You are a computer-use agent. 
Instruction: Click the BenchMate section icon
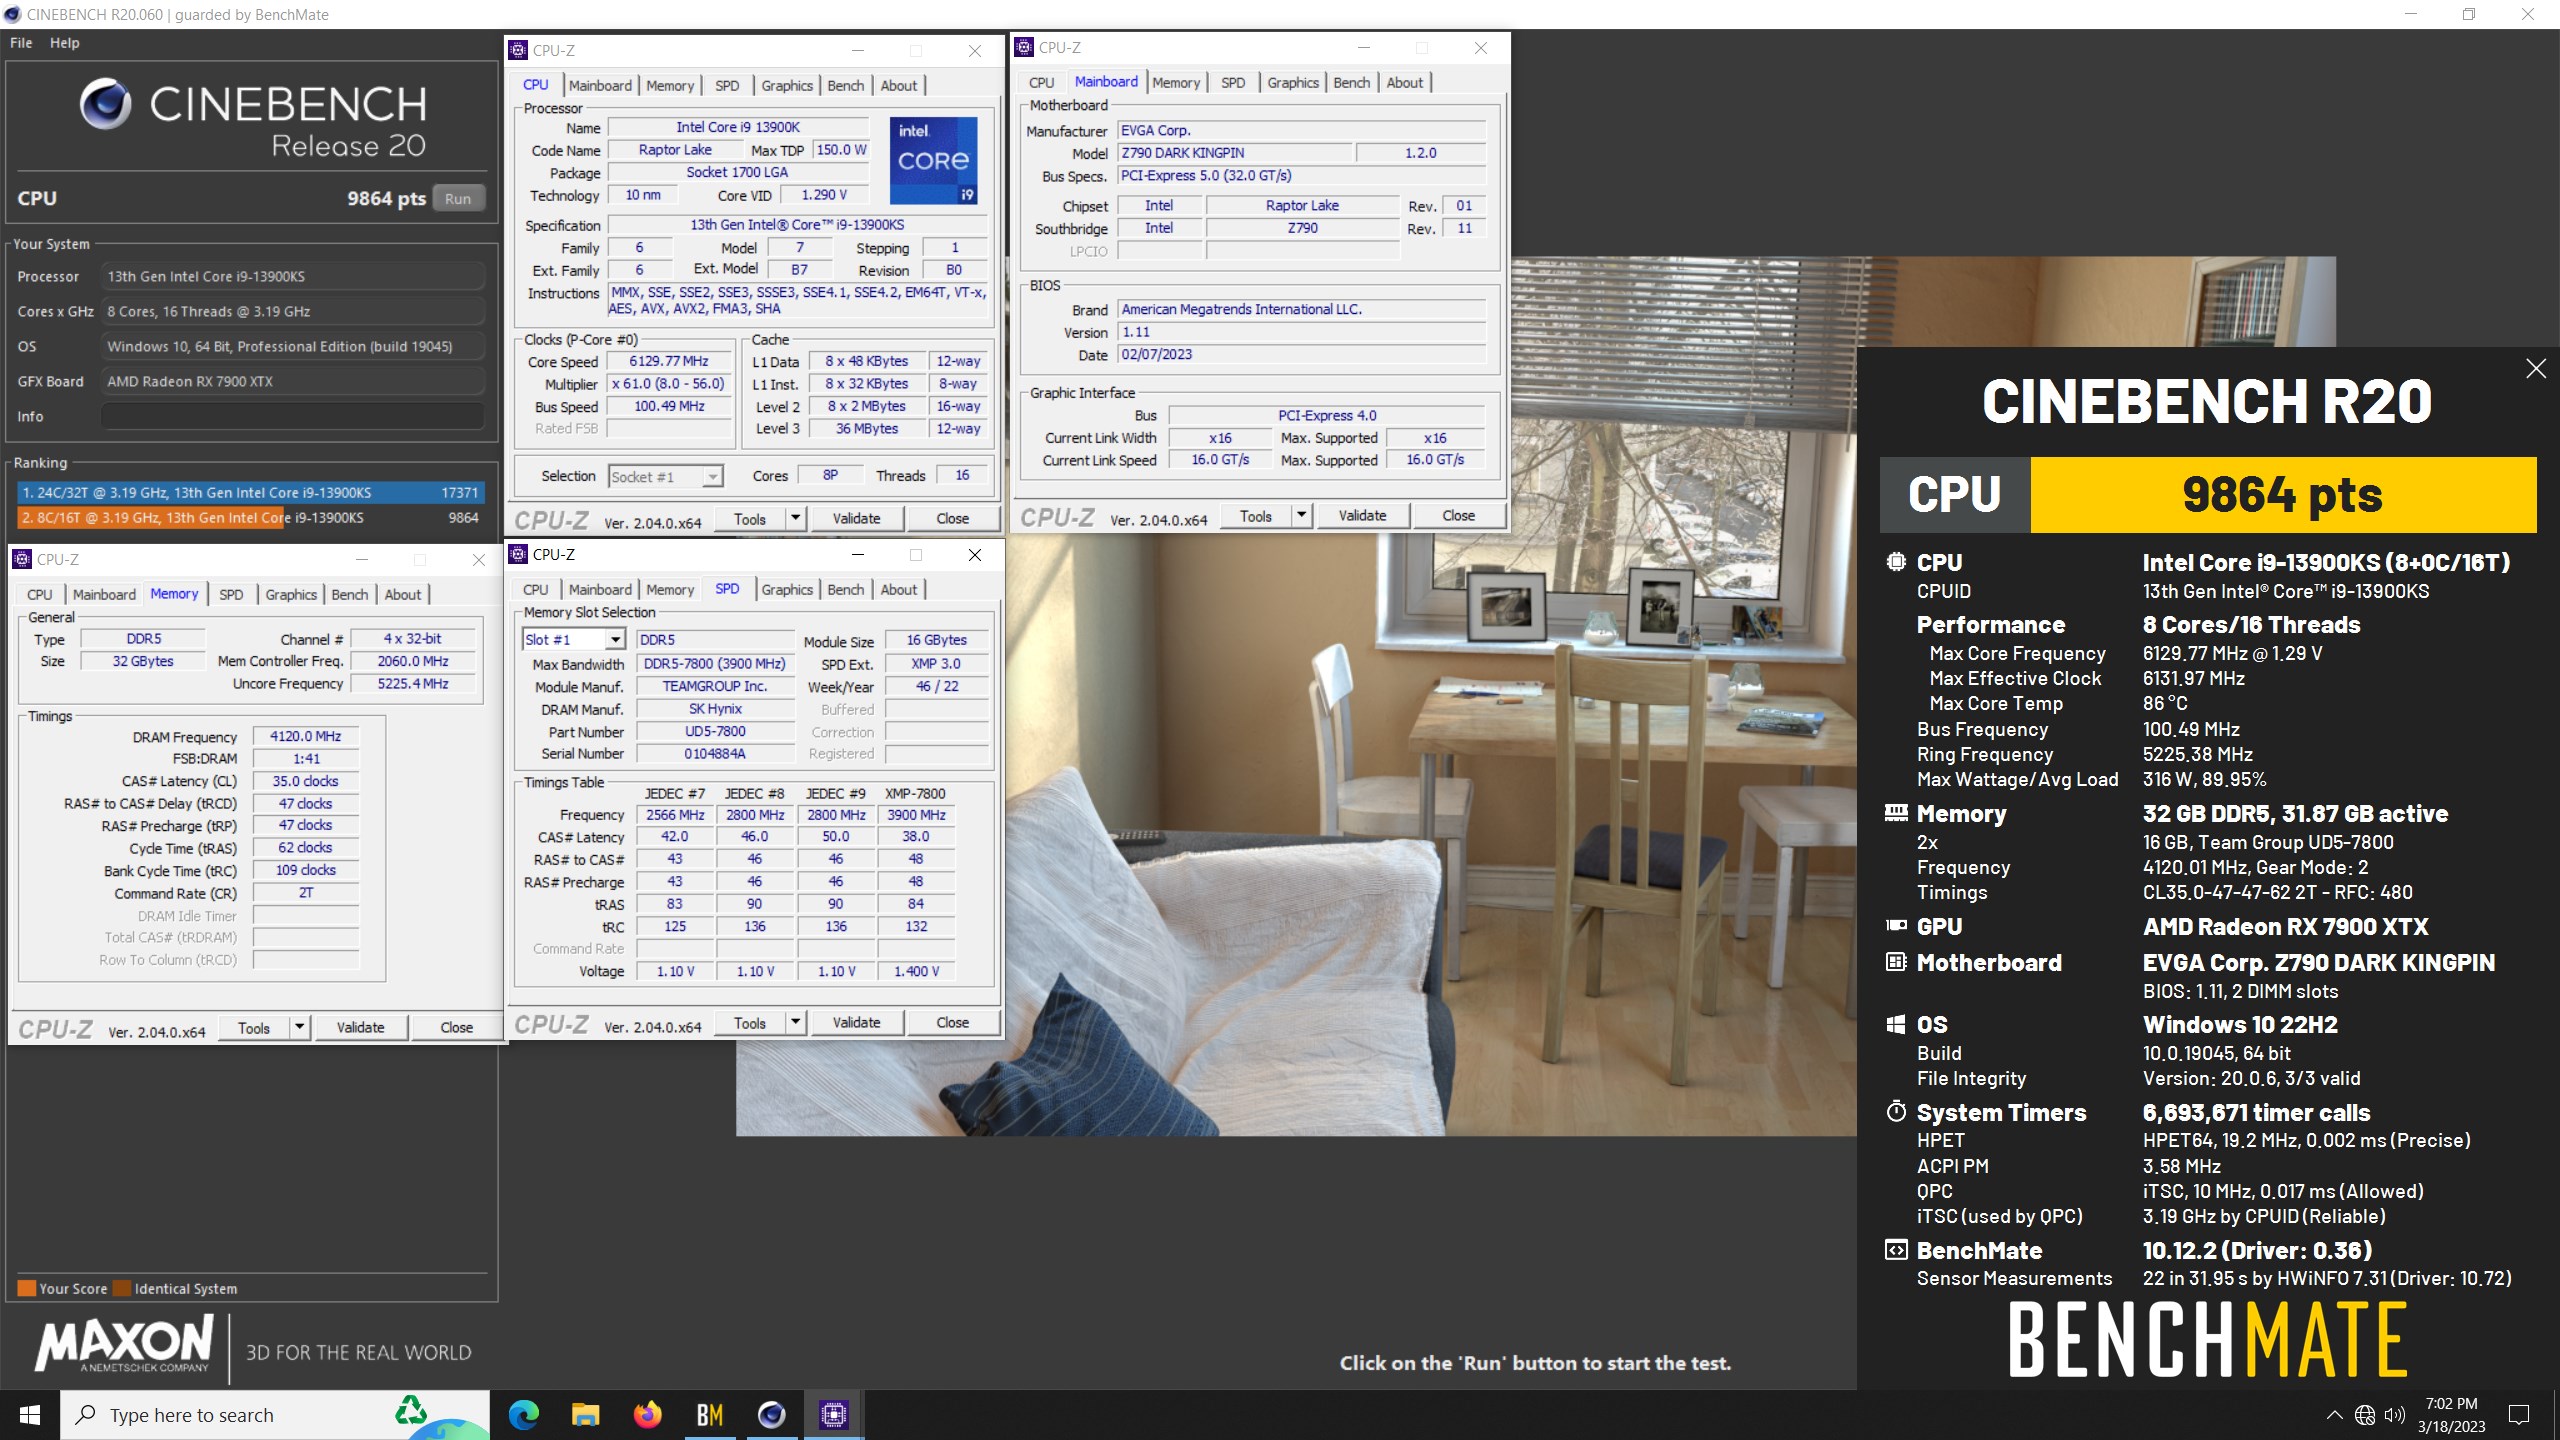[1896, 1249]
